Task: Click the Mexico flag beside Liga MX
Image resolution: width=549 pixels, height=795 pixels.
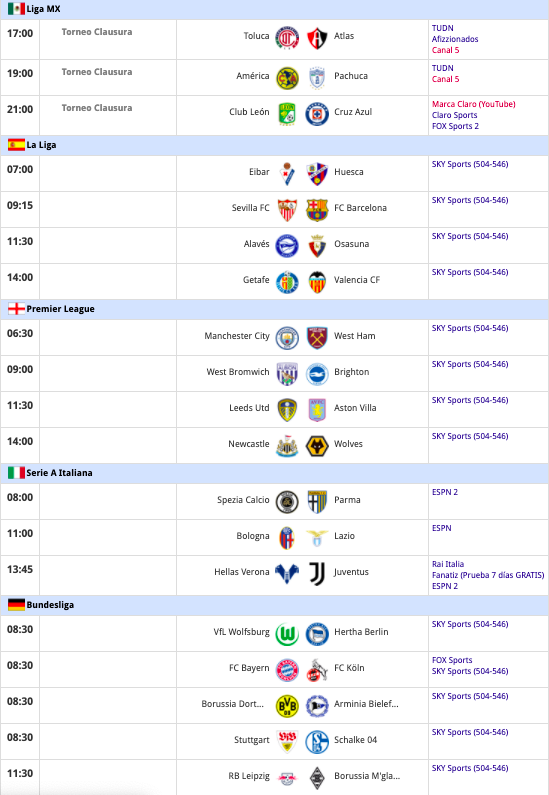Action: (16, 9)
